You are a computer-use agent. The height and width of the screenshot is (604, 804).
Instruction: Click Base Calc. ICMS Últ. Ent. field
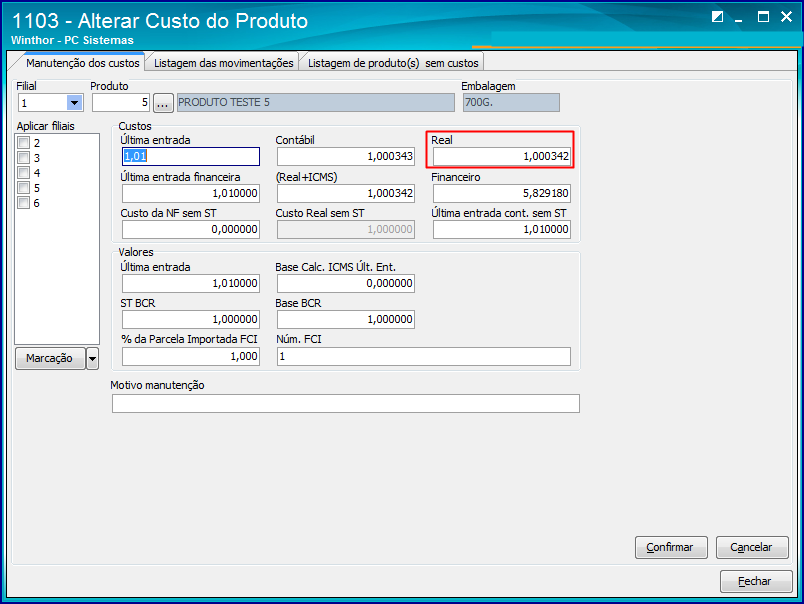coord(346,284)
